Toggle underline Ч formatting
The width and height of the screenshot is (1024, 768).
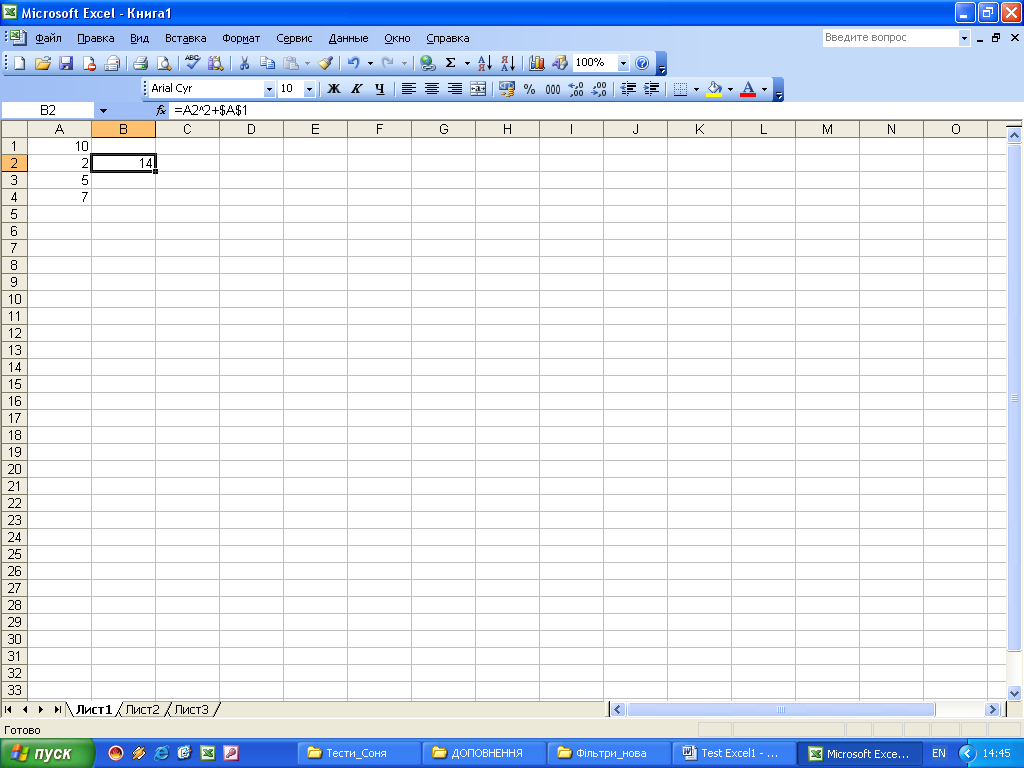pos(379,89)
